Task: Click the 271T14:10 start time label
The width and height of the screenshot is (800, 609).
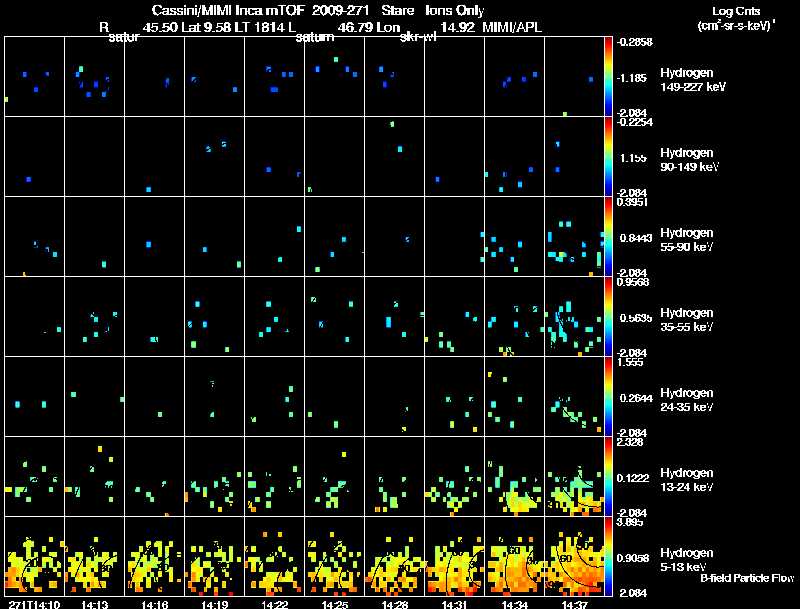Action: pos(34,605)
